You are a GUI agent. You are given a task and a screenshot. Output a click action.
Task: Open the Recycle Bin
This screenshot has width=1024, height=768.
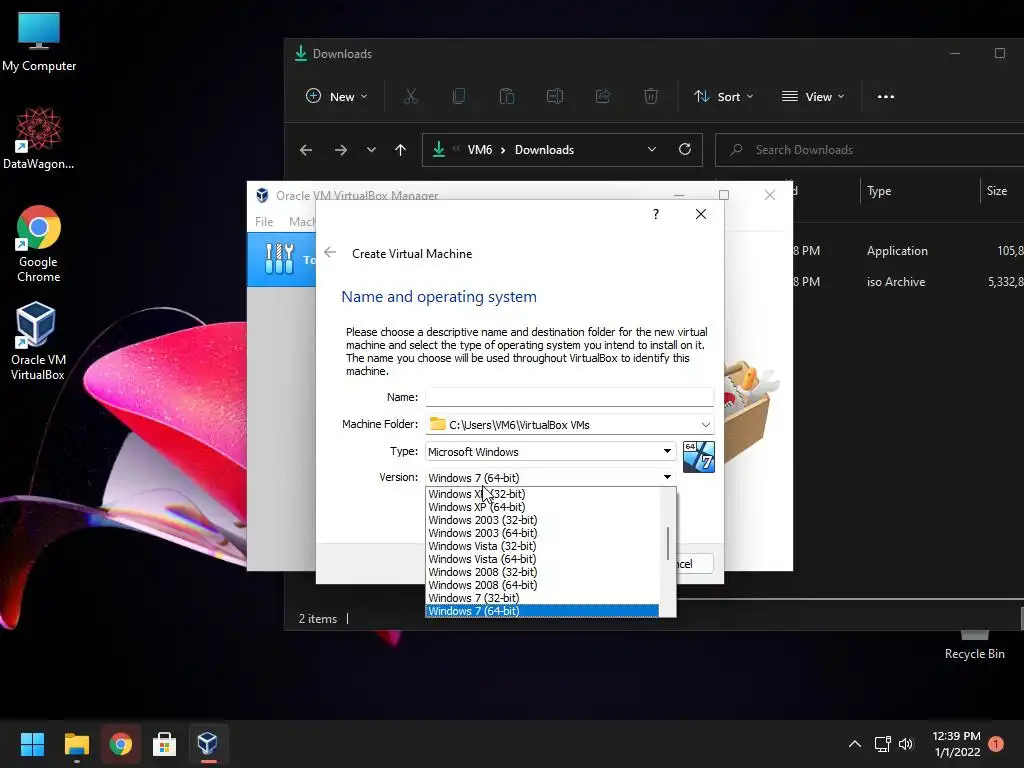[974, 647]
